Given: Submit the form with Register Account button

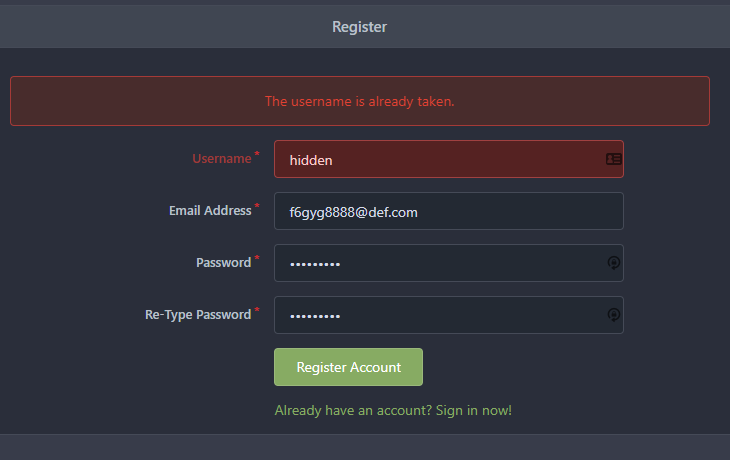Looking at the screenshot, I should pyautogui.click(x=348, y=367).
